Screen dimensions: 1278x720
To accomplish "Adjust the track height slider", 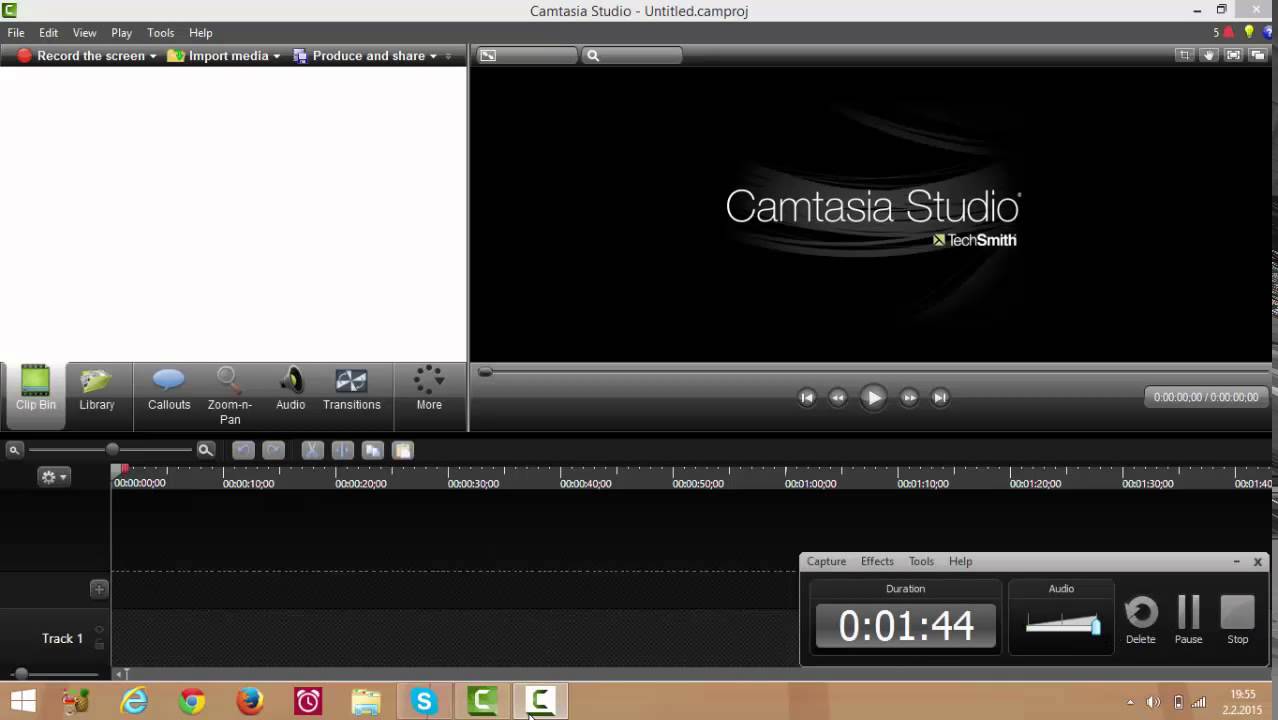I will point(21,674).
